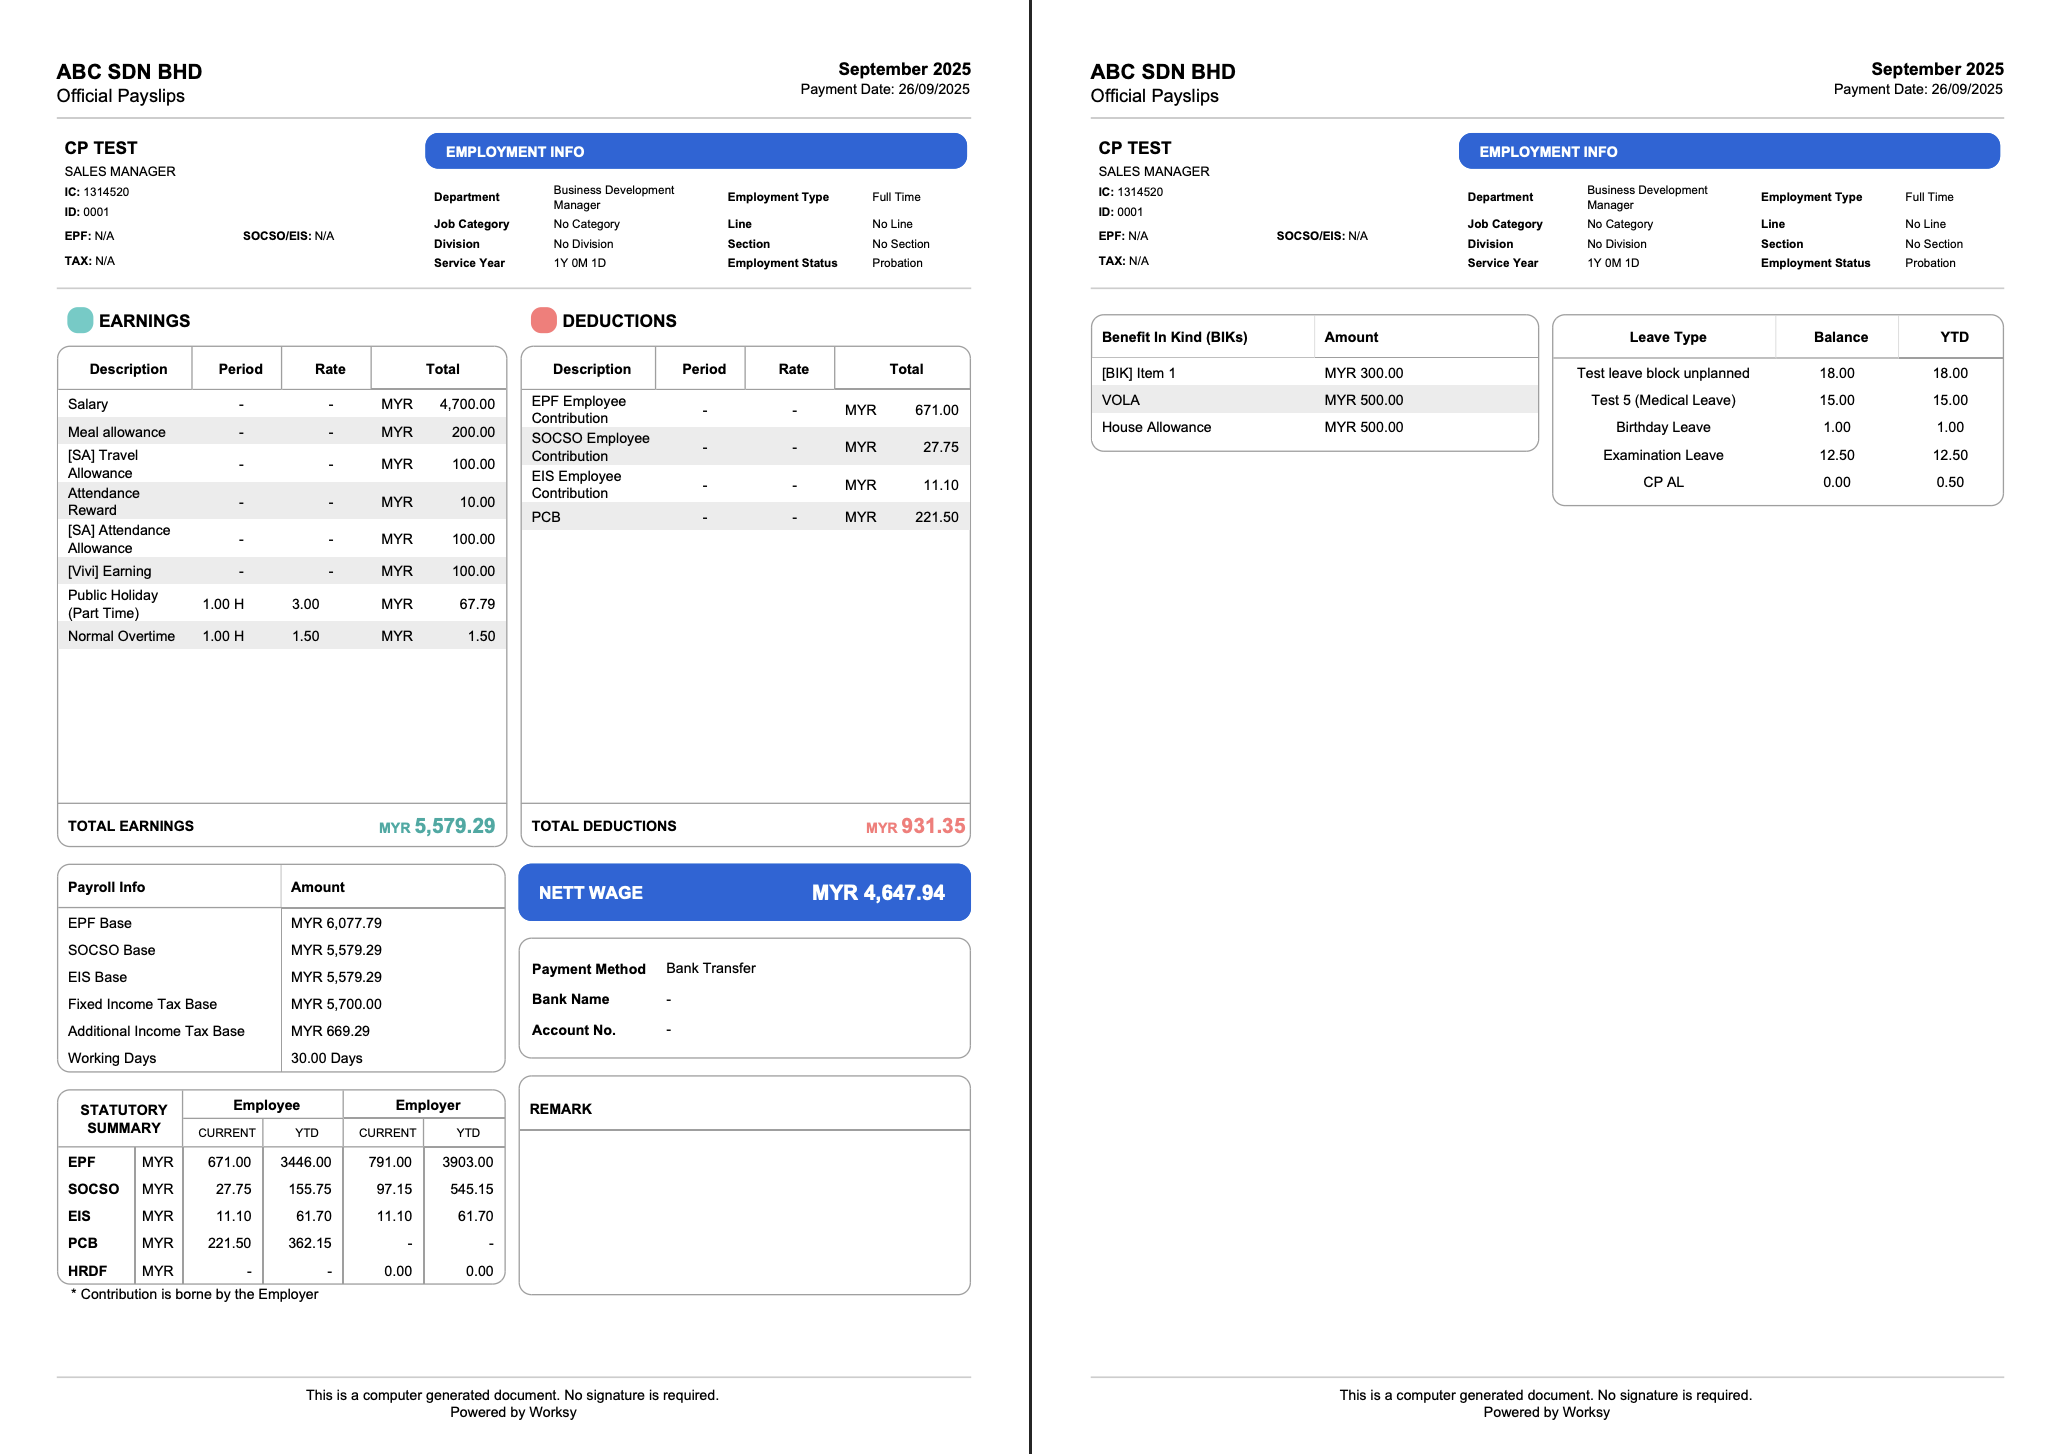Click the Payment Method Bank Transfer text

coord(710,968)
